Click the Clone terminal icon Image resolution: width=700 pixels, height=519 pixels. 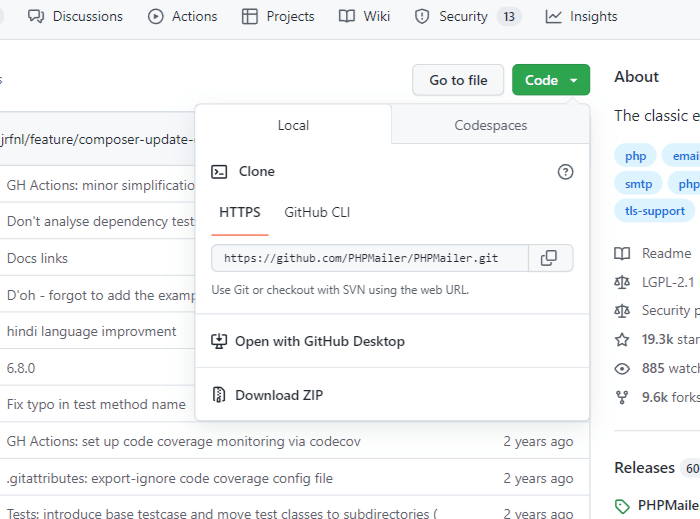[x=219, y=172]
